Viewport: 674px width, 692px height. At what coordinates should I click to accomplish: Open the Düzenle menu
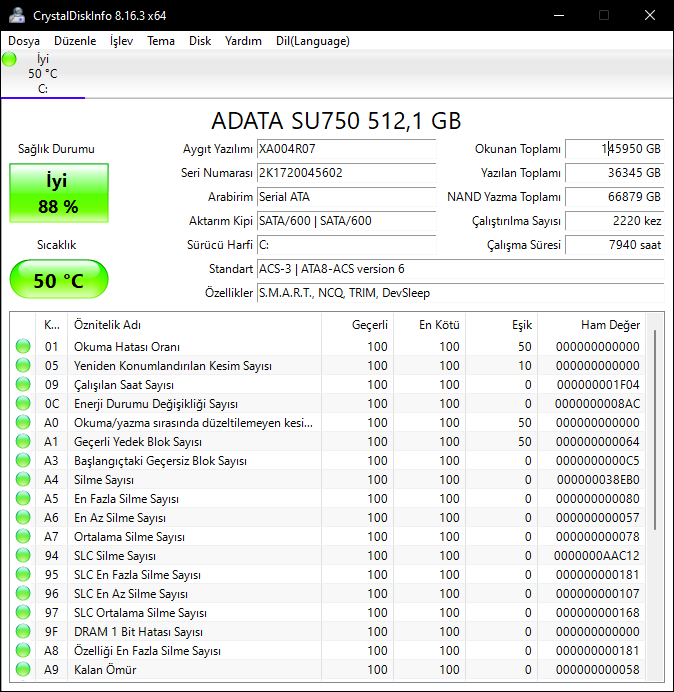75,41
